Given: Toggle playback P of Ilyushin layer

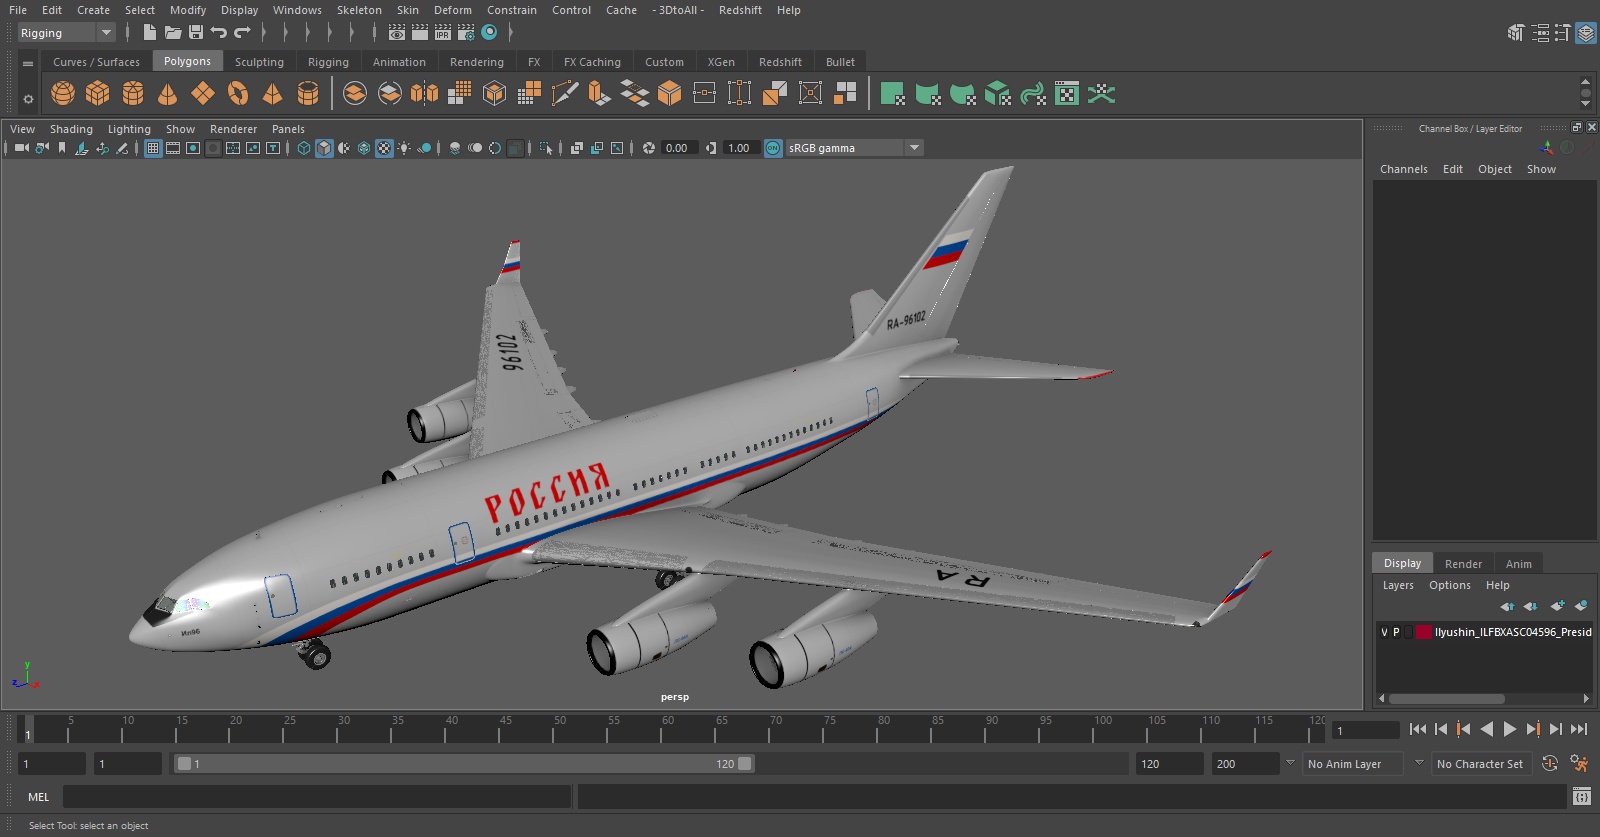Looking at the screenshot, I should tap(1396, 632).
